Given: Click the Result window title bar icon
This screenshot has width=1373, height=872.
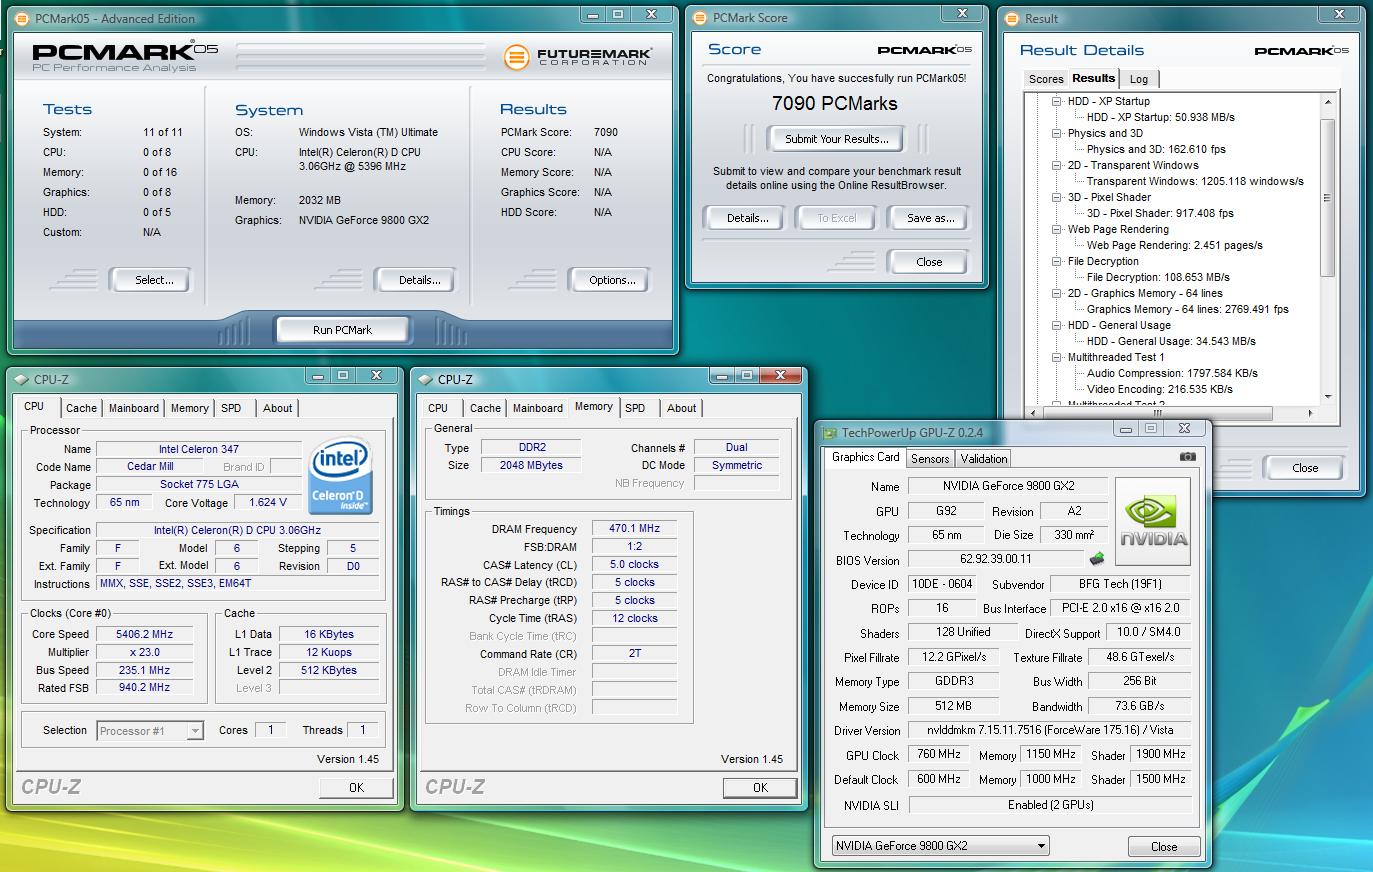Looking at the screenshot, I should click(x=1012, y=18).
